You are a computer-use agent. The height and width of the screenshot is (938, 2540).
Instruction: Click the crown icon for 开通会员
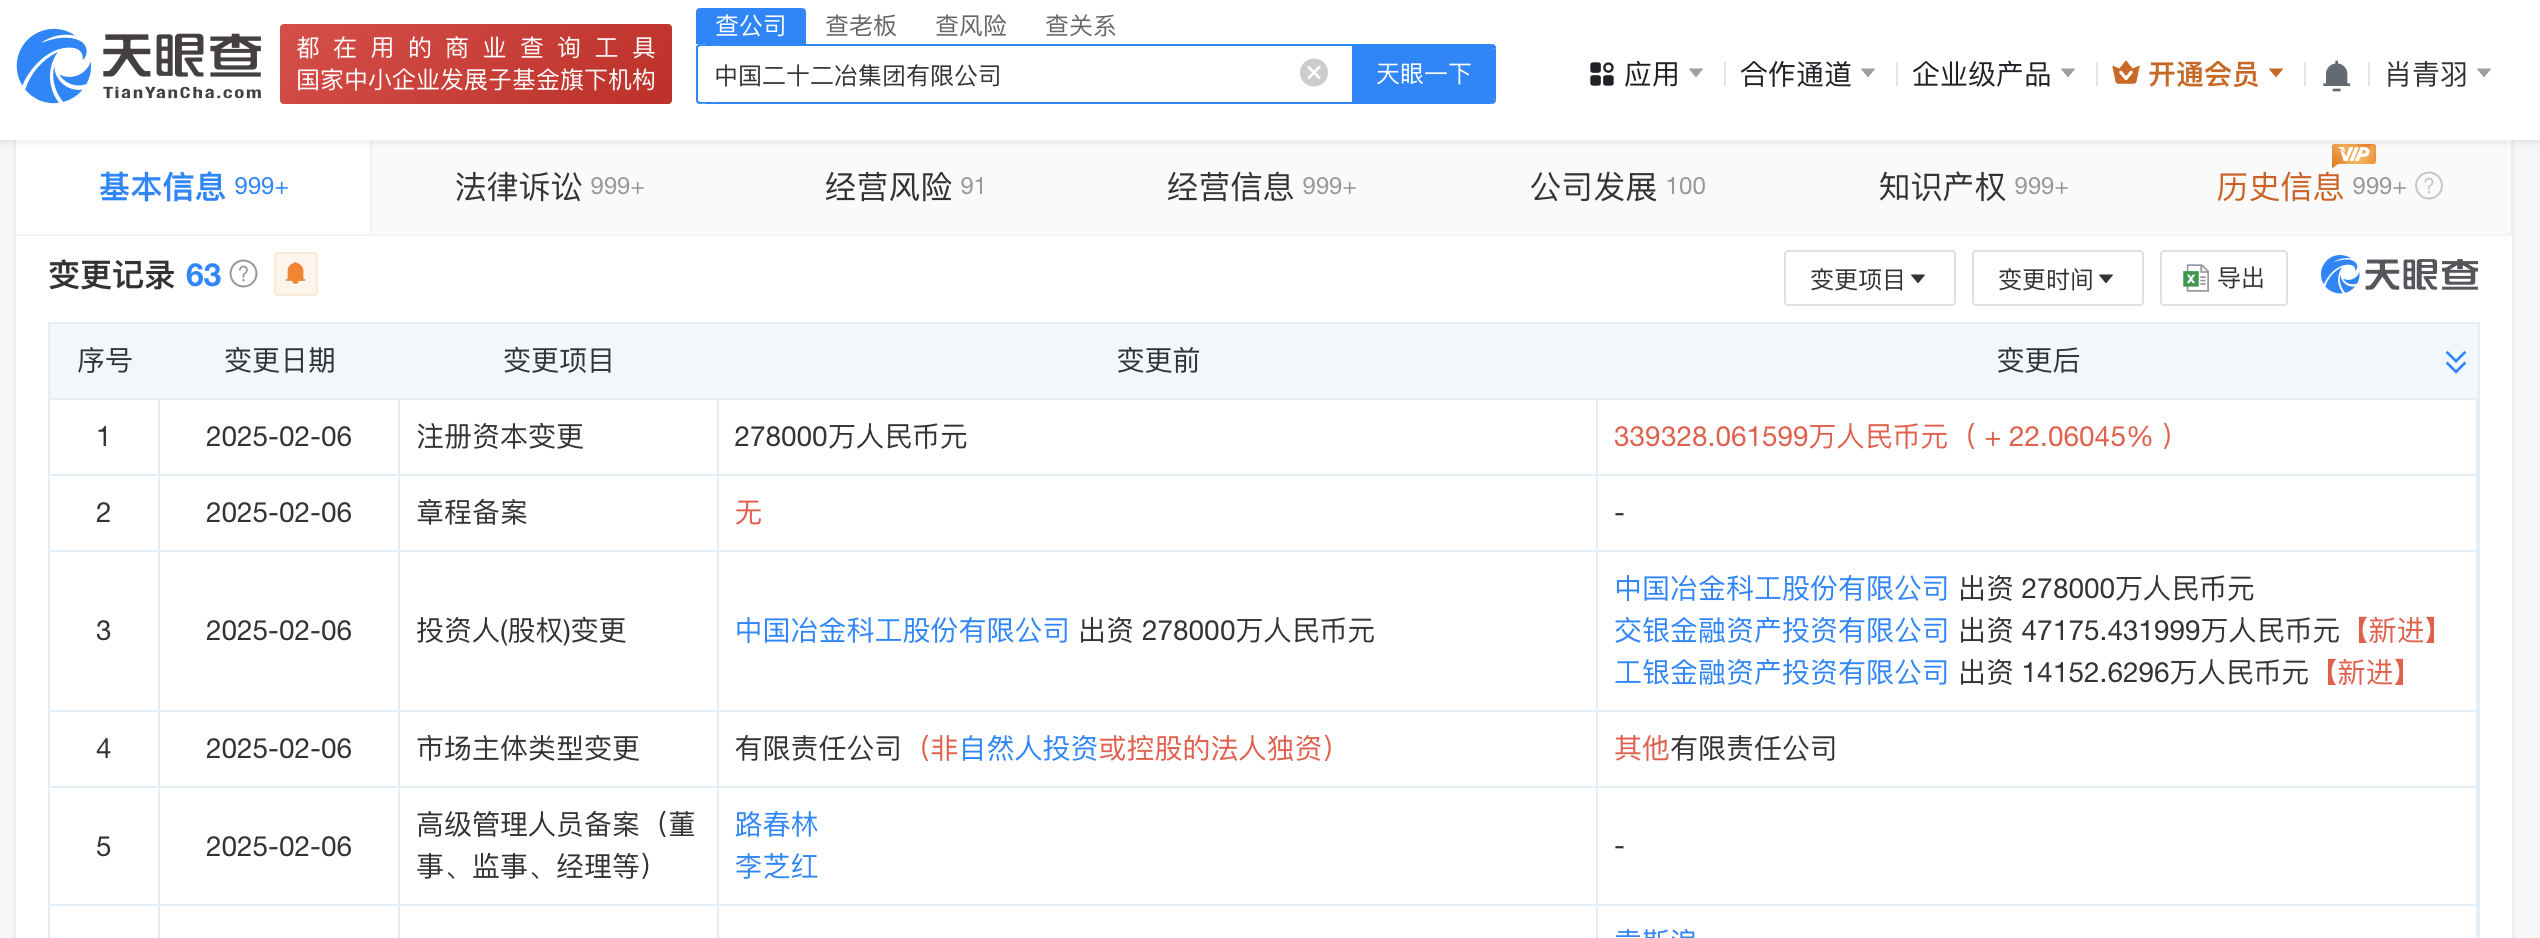[2124, 73]
